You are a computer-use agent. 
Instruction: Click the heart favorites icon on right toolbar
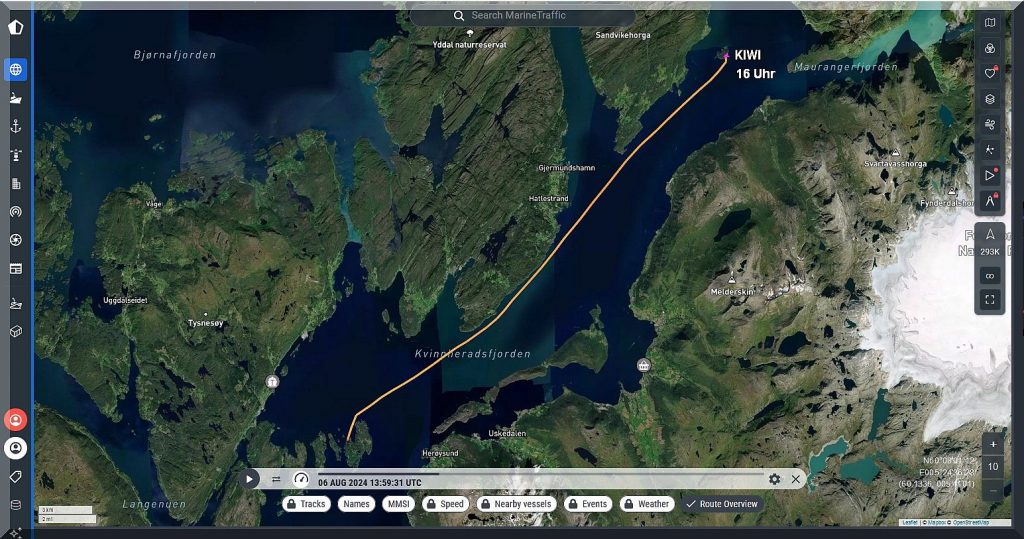[989, 73]
